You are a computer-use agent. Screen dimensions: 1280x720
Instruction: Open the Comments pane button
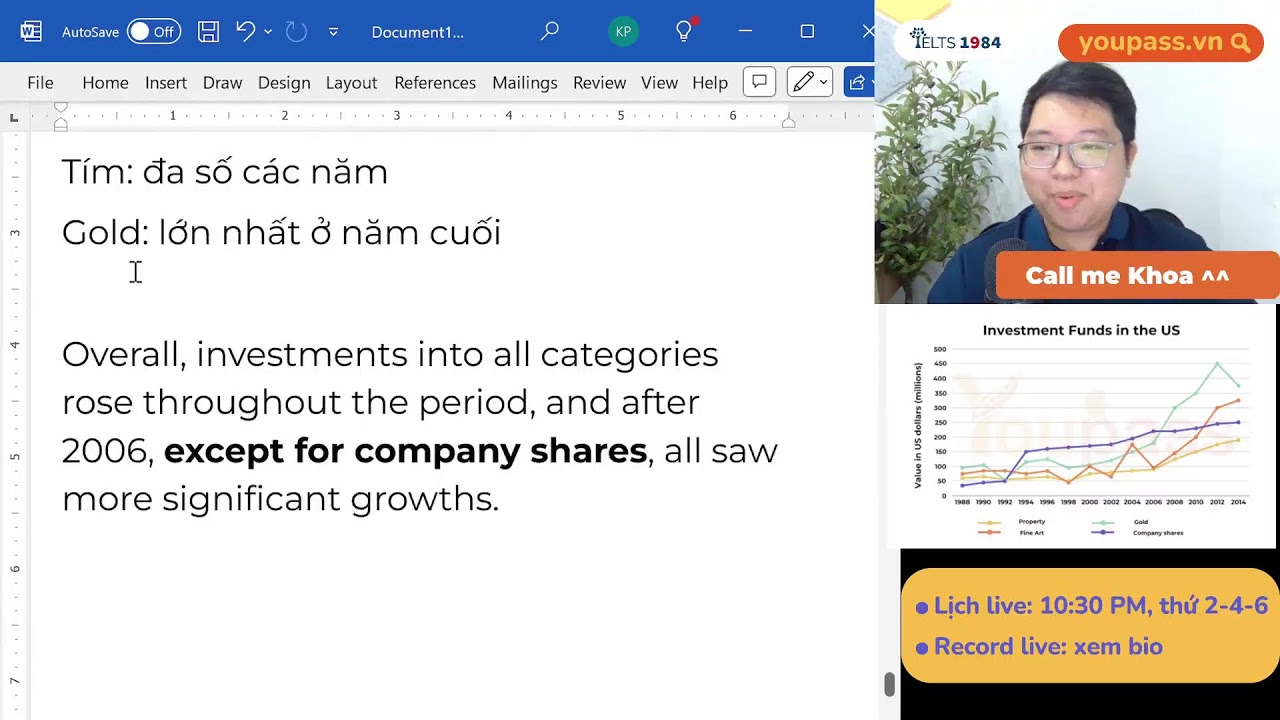[x=759, y=82]
